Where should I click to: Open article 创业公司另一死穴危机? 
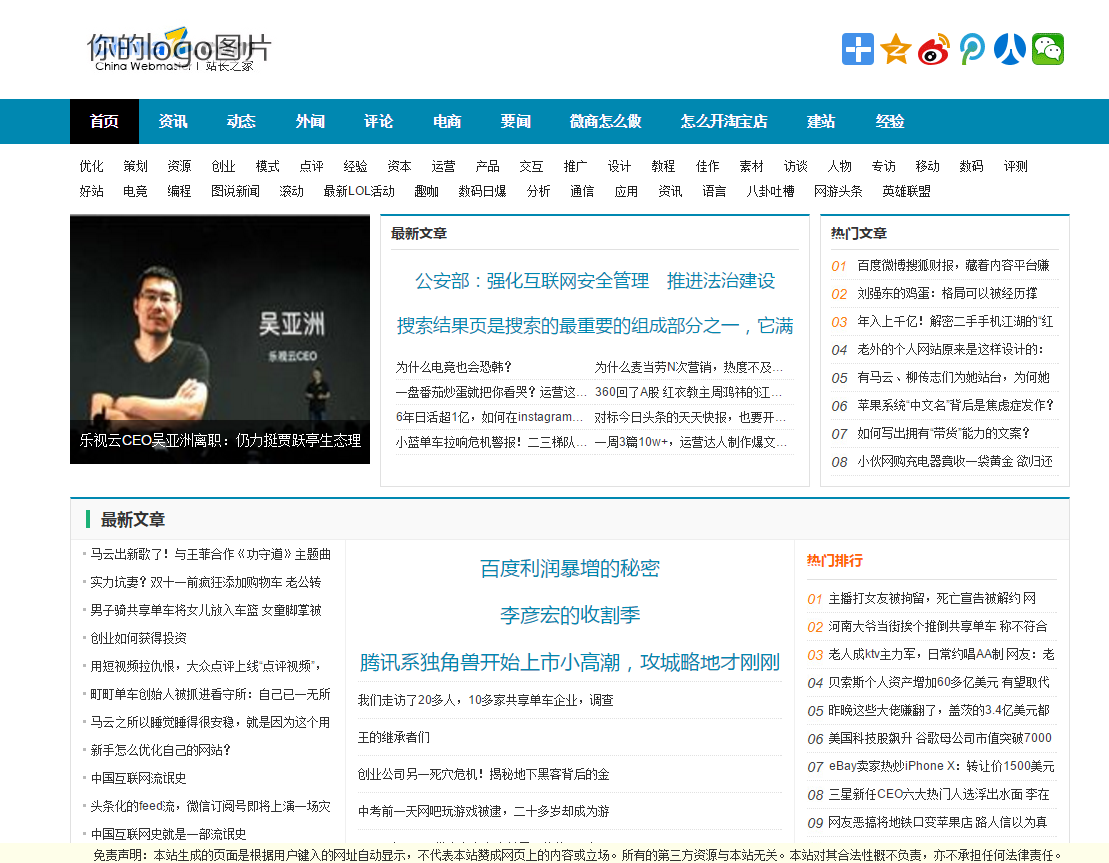483,774
